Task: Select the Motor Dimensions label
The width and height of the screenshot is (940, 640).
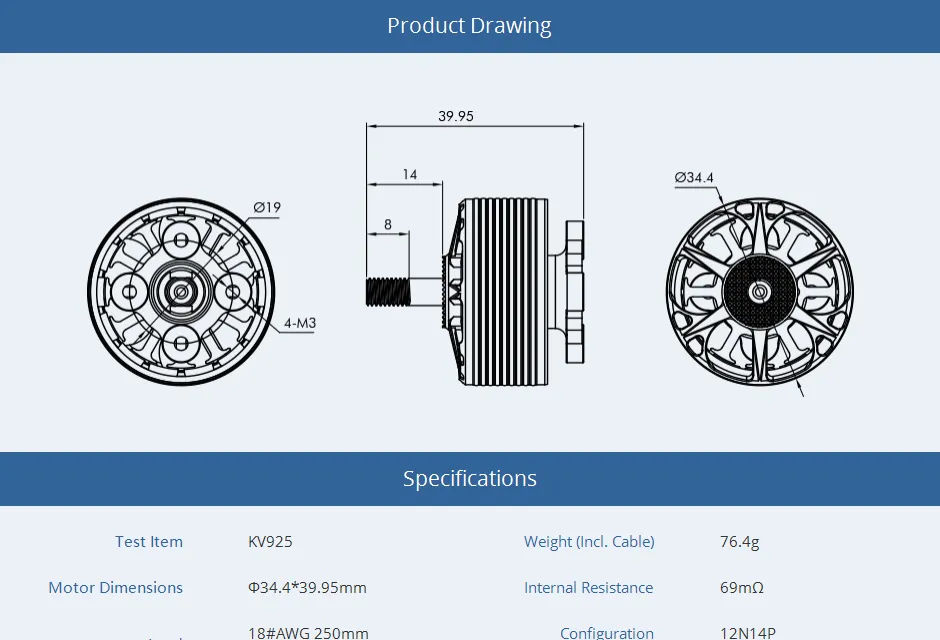Action: point(116,587)
